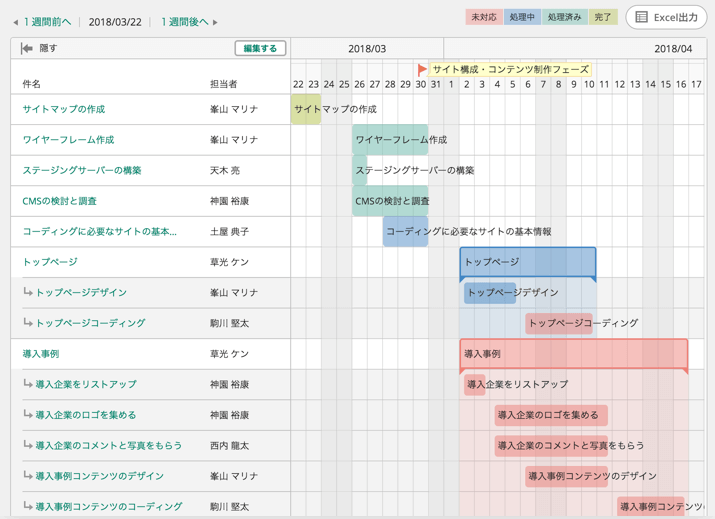Select the 未対応 status legend swatch
Image resolution: width=715 pixels, height=519 pixels.
(x=484, y=18)
